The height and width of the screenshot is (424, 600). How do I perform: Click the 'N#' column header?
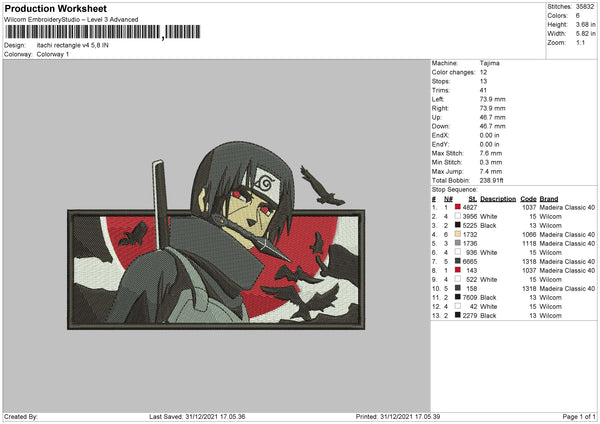[x=448, y=199]
